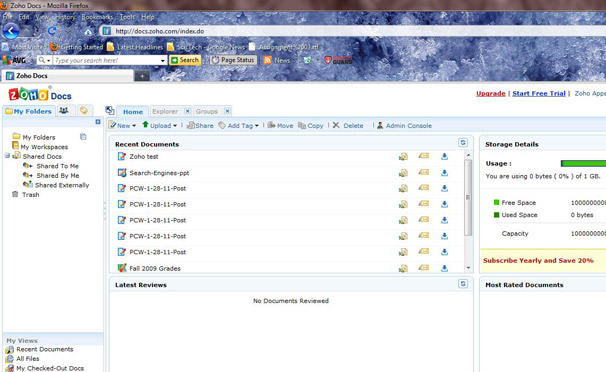Click the Firefox back arrow button
Image resolution: width=606 pixels, height=372 pixels.
[11, 31]
